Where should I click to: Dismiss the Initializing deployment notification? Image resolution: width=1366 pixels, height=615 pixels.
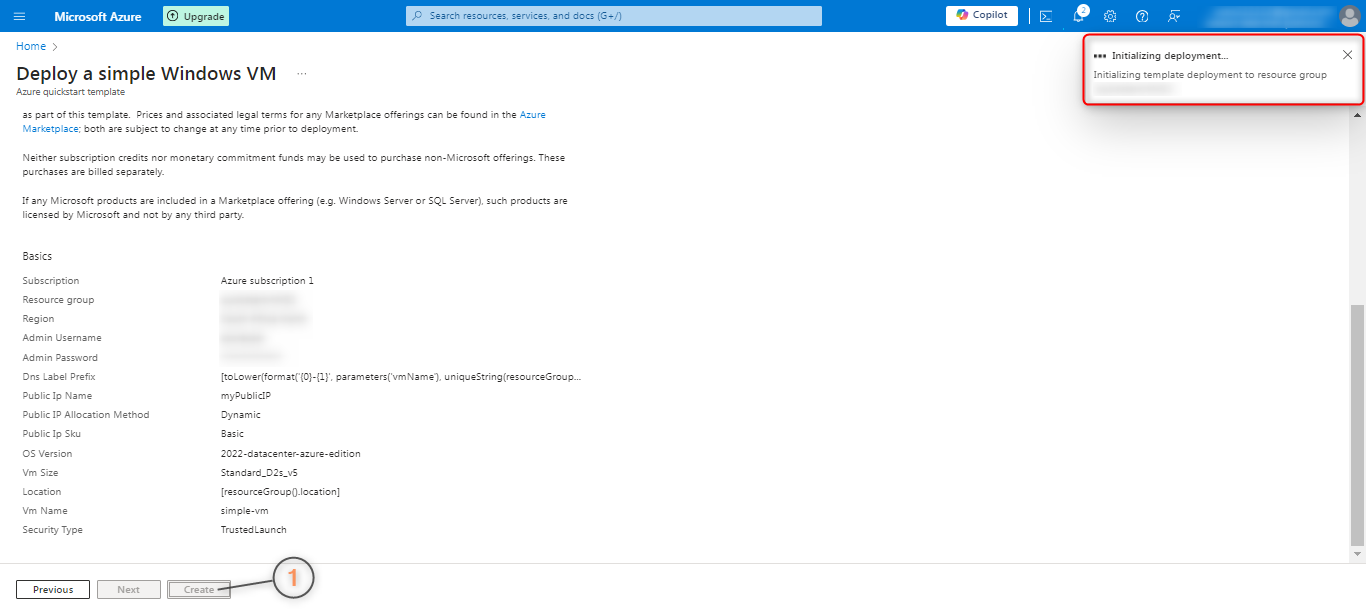click(x=1347, y=55)
